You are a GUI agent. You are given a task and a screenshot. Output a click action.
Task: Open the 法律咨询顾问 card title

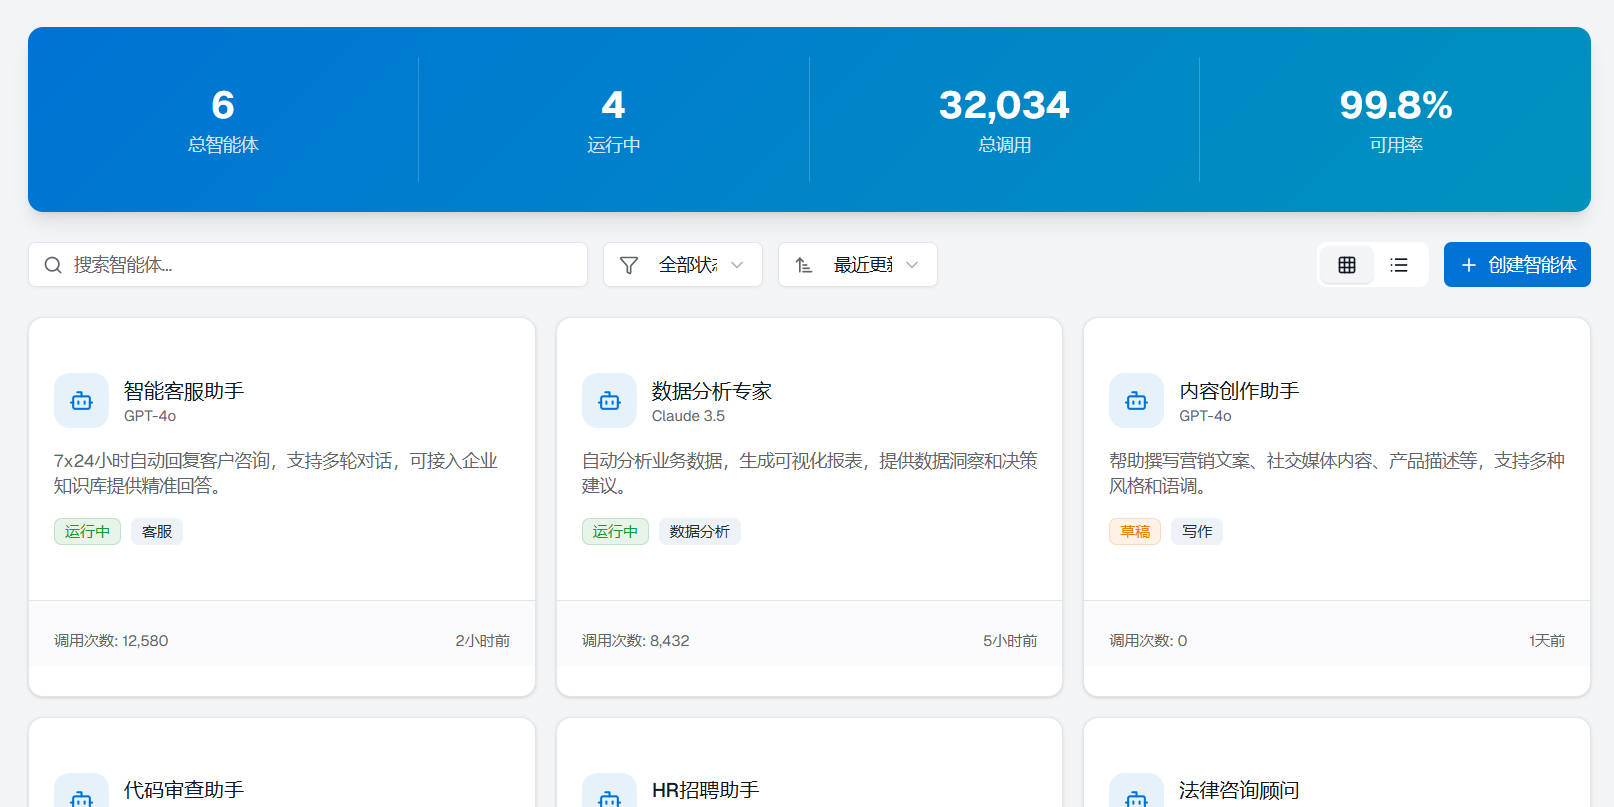[1239, 790]
